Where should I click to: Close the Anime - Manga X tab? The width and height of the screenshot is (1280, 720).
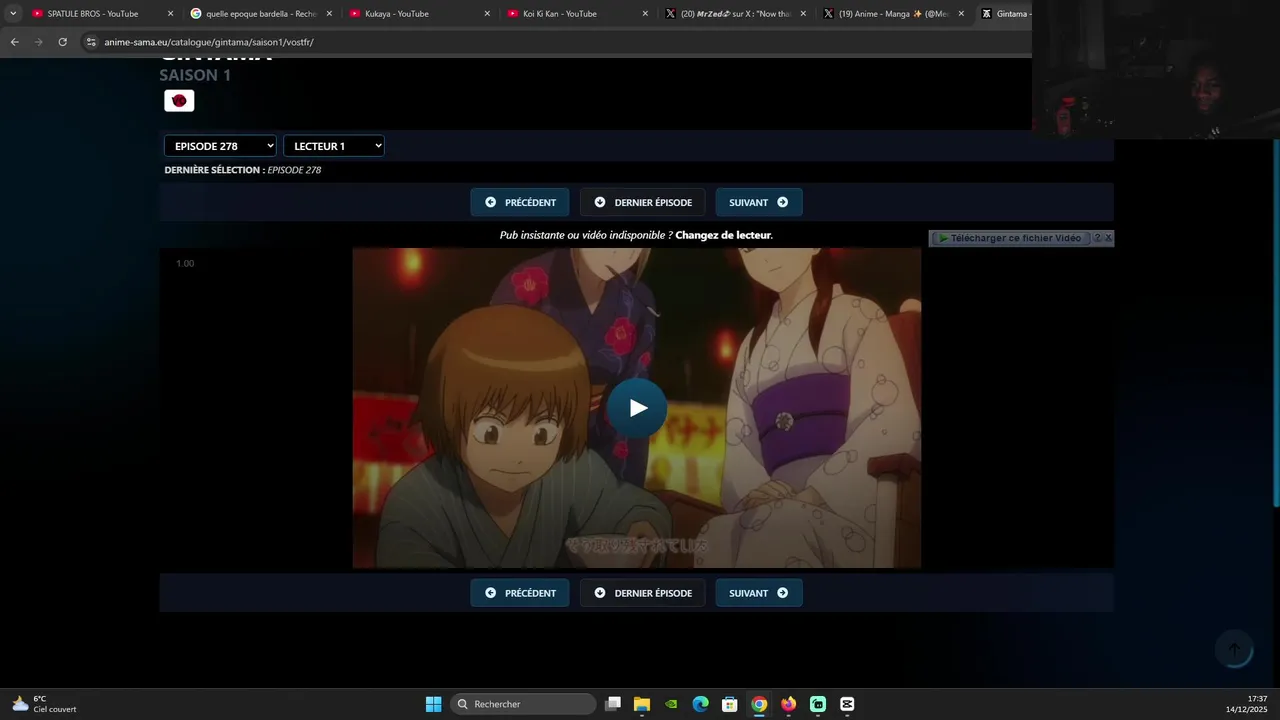click(x=961, y=14)
